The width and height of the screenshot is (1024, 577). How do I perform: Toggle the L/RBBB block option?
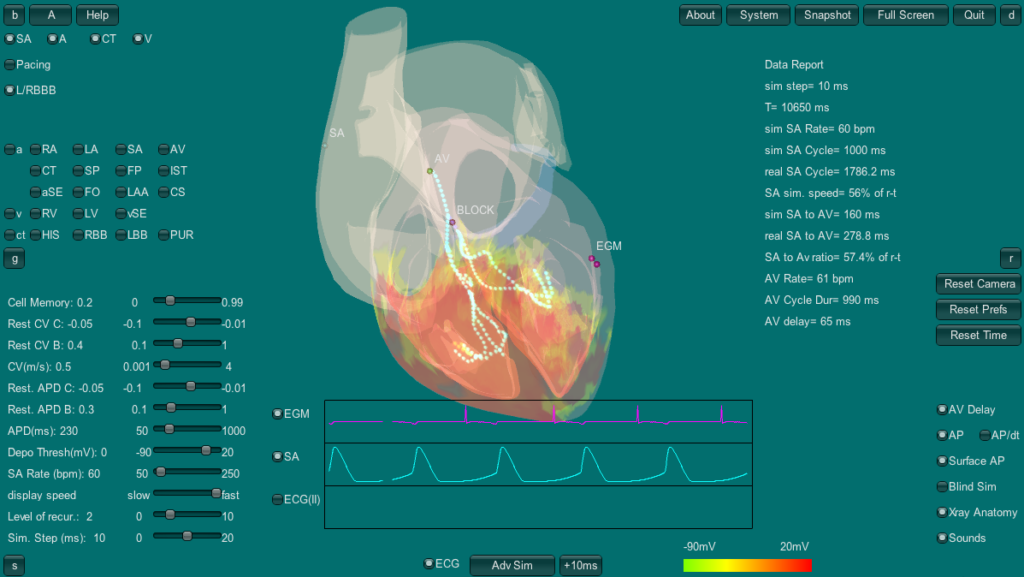(x=10, y=90)
